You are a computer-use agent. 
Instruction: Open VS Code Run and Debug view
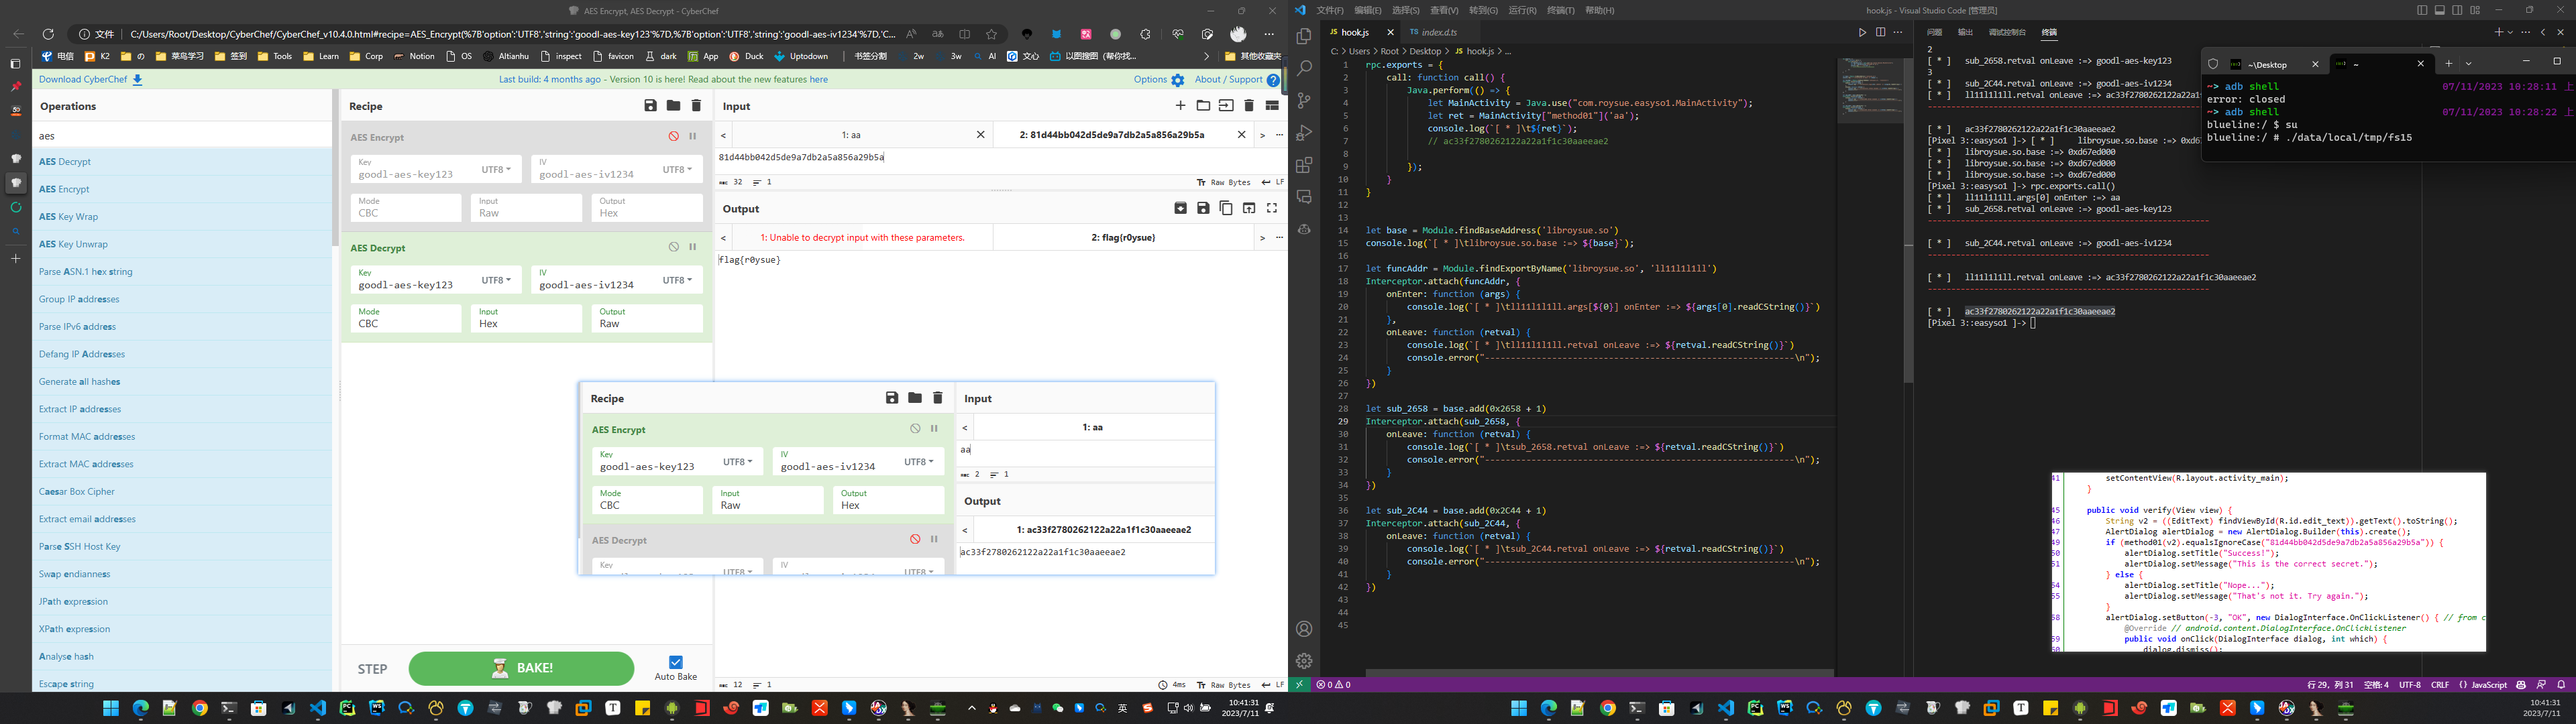pyautogui.click(x=1304, y=133)
